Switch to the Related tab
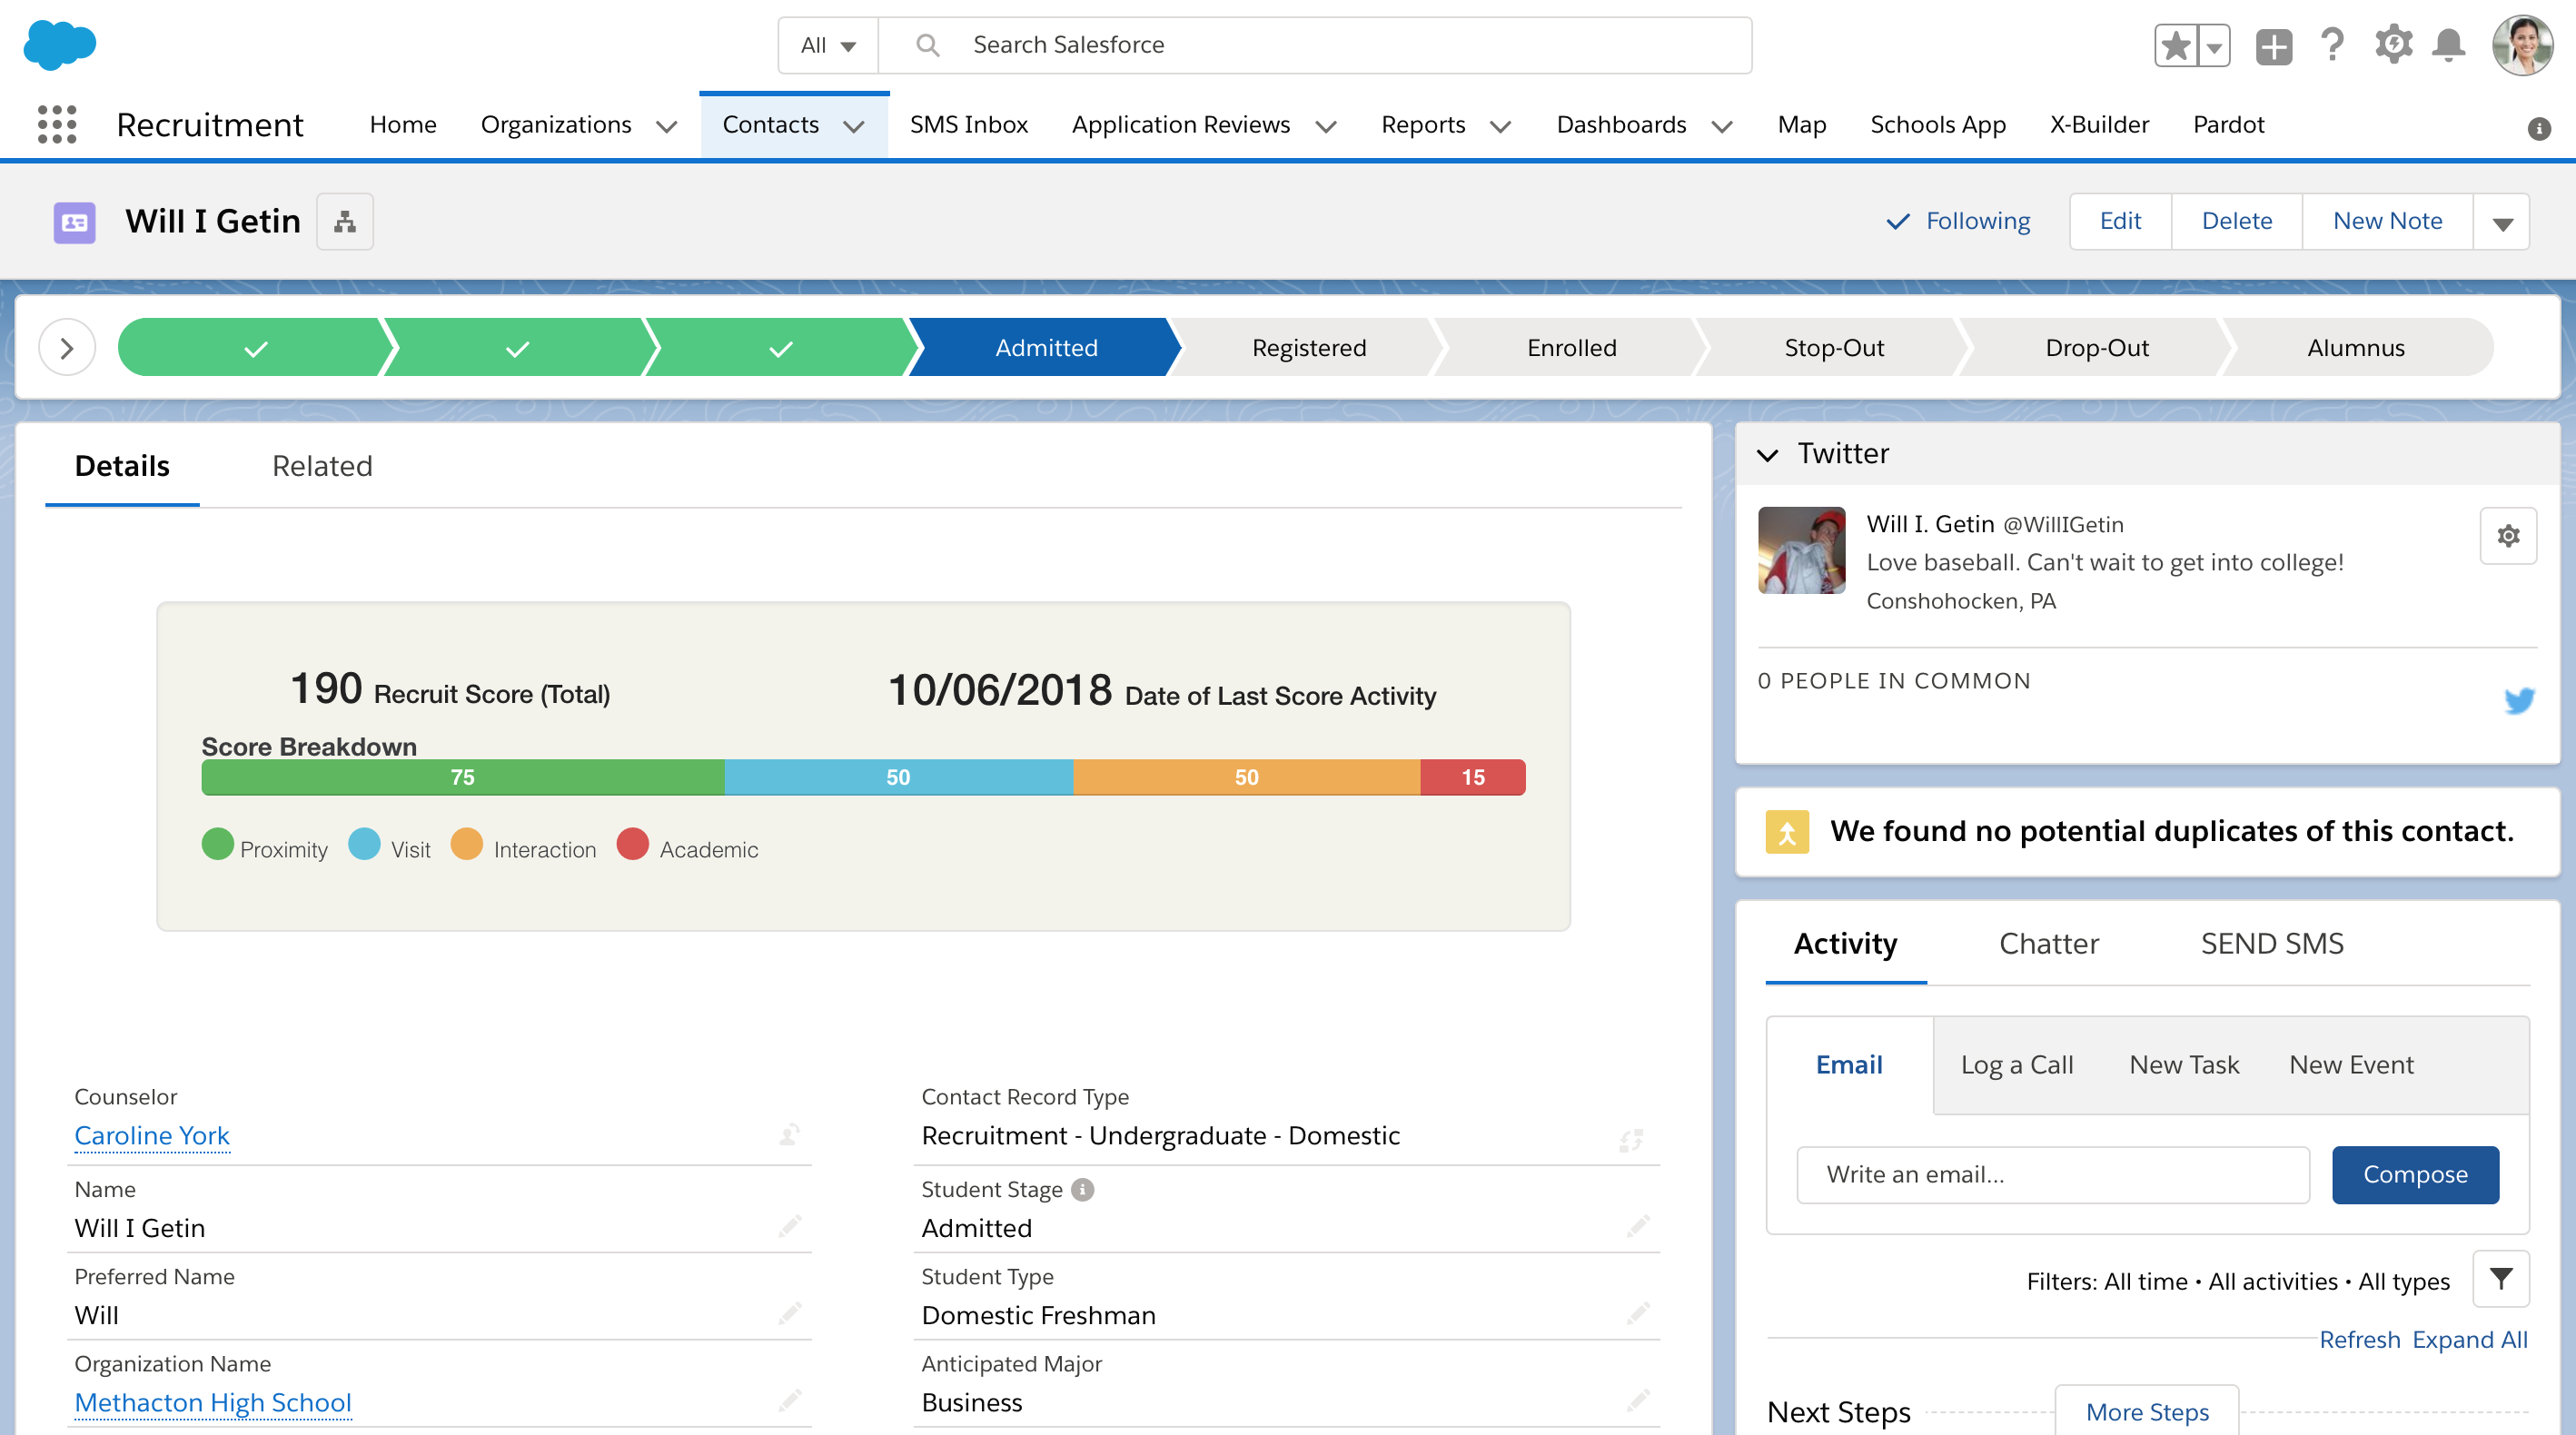 [322, 466]
